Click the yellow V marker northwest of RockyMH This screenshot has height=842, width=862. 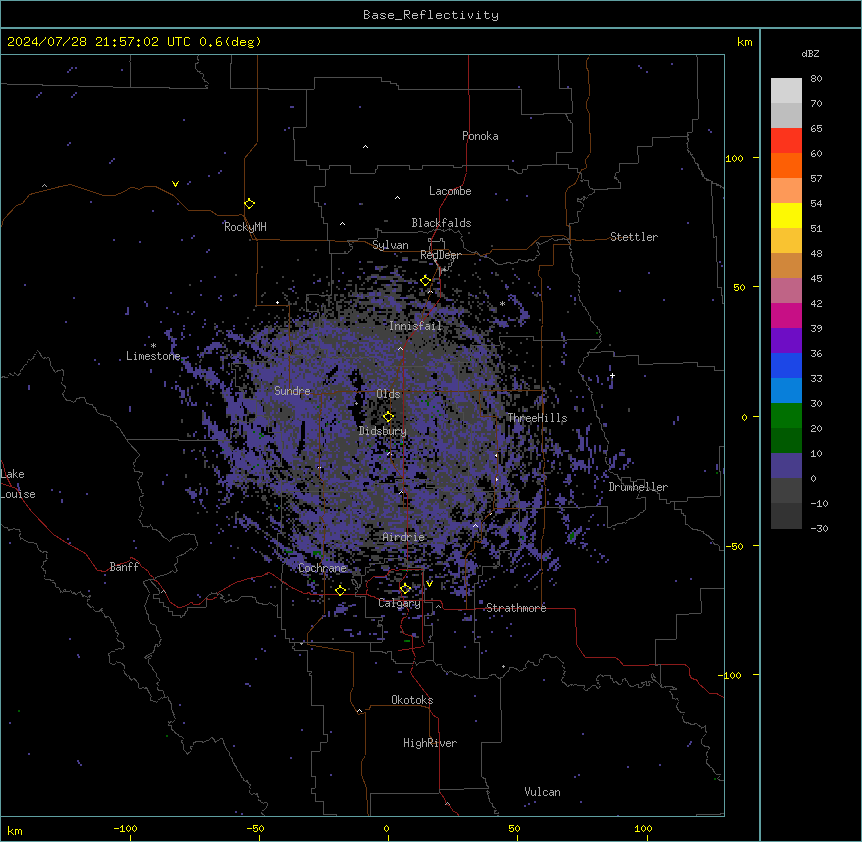coord(175,184)
